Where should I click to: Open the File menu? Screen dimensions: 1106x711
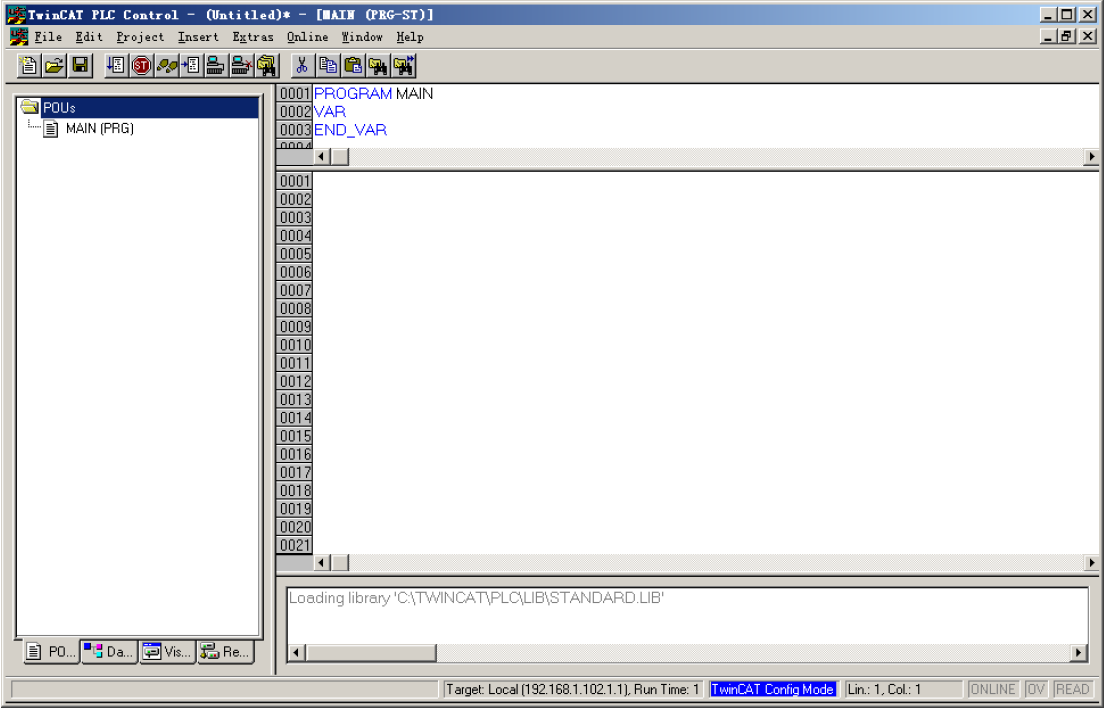coord(48,37)
